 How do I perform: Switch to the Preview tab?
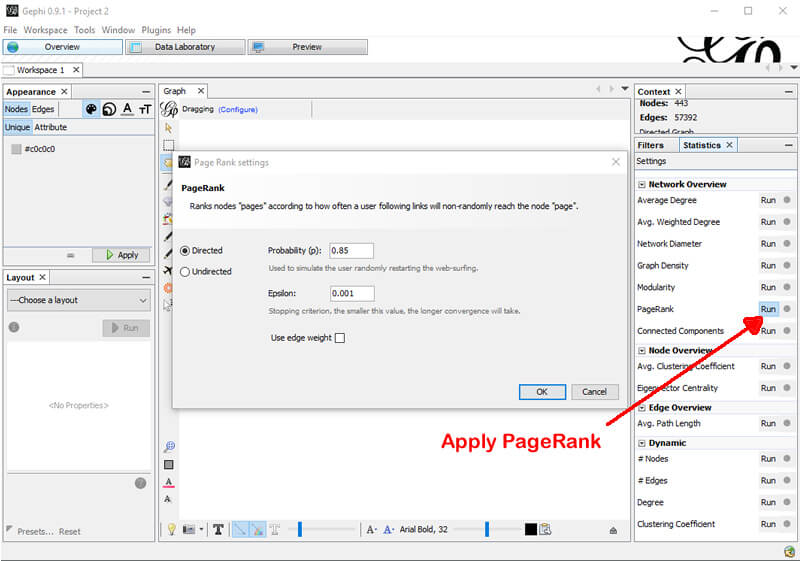pyautogui.click(x=307, y=47)
